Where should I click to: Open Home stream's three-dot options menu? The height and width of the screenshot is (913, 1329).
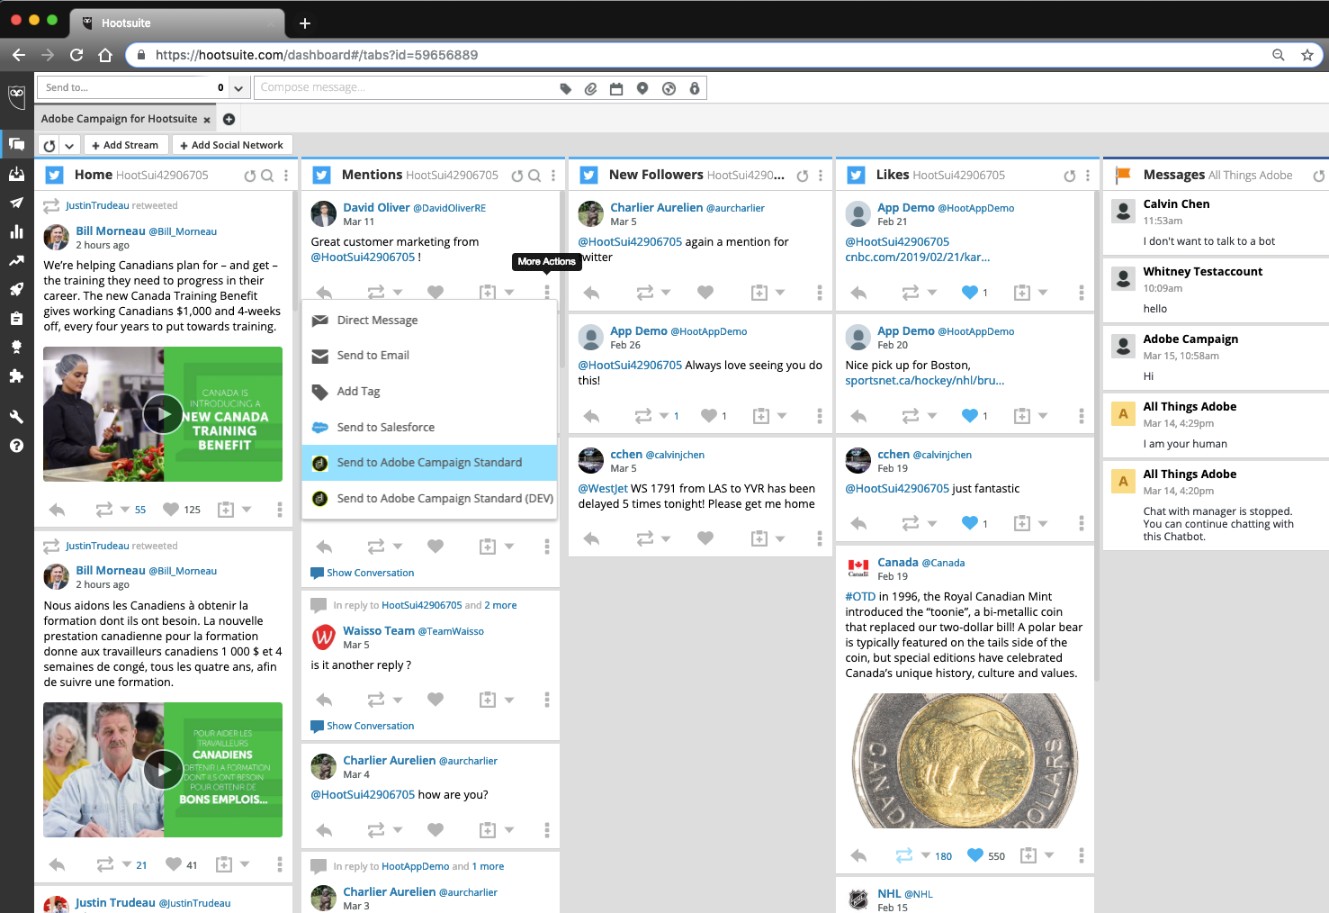click(286, 176)
